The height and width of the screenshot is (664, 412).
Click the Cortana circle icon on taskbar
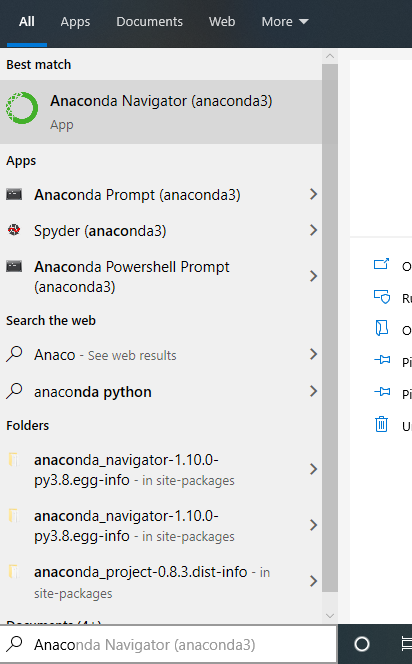(362, 644)
